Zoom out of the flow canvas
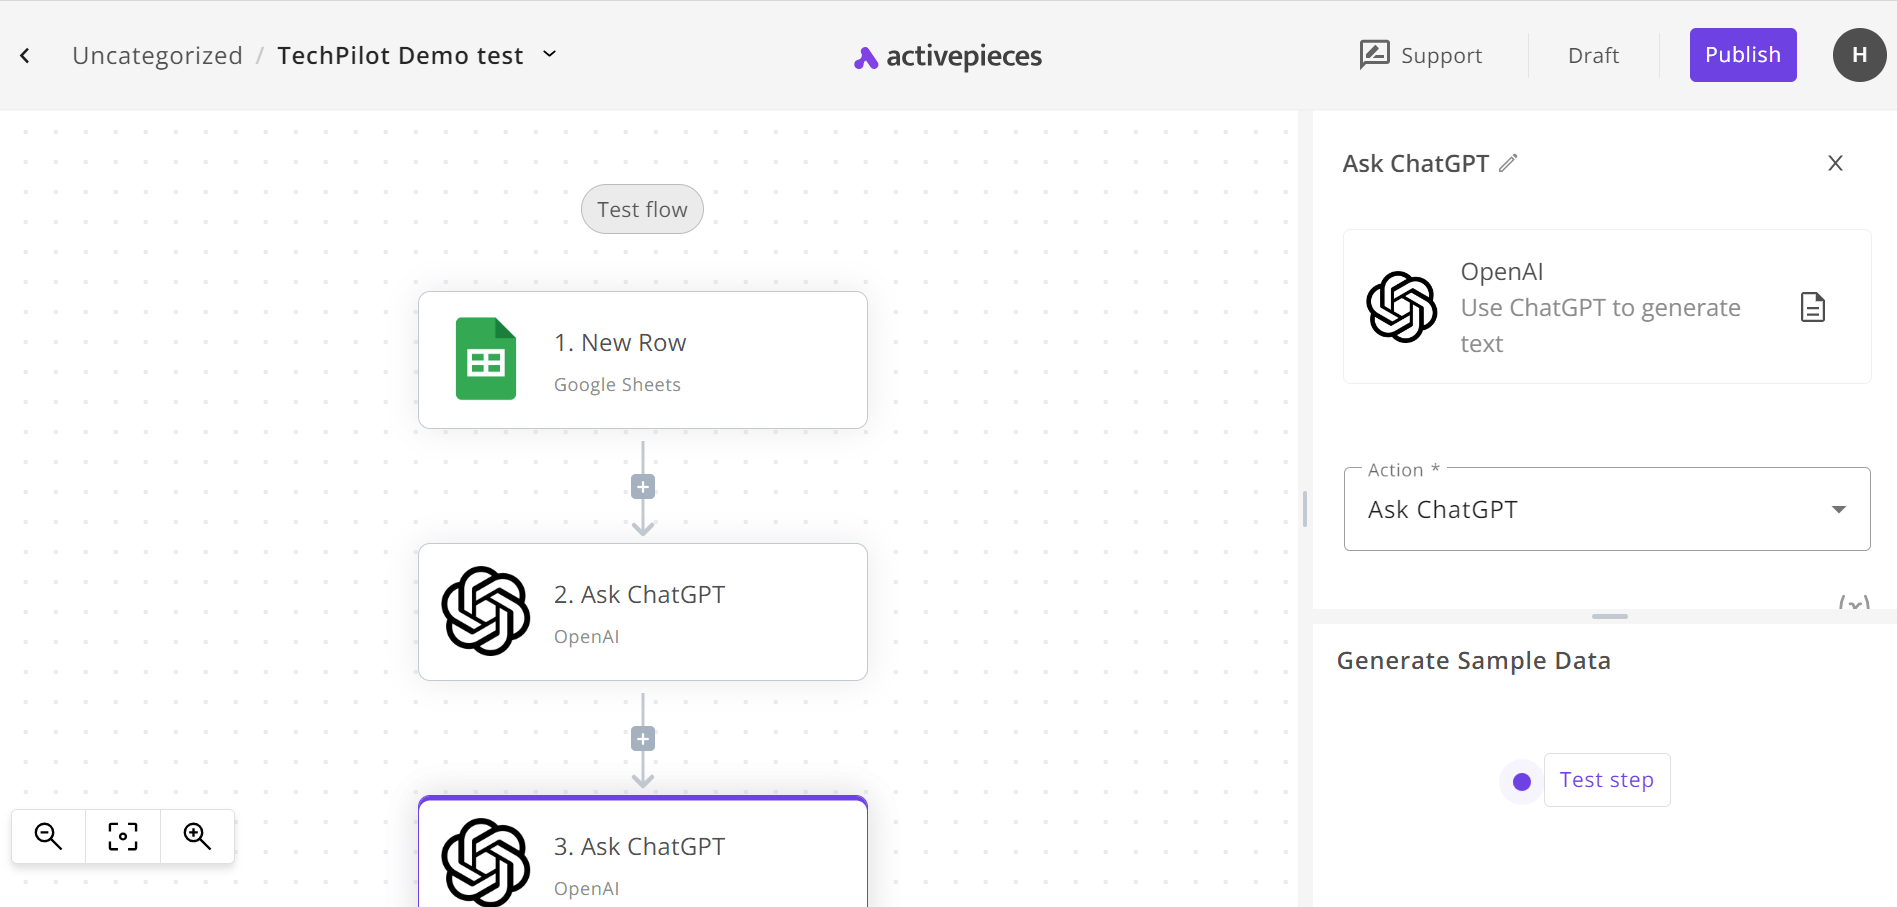The height and width of the screenshot is (907, 1897). (49, 836)
